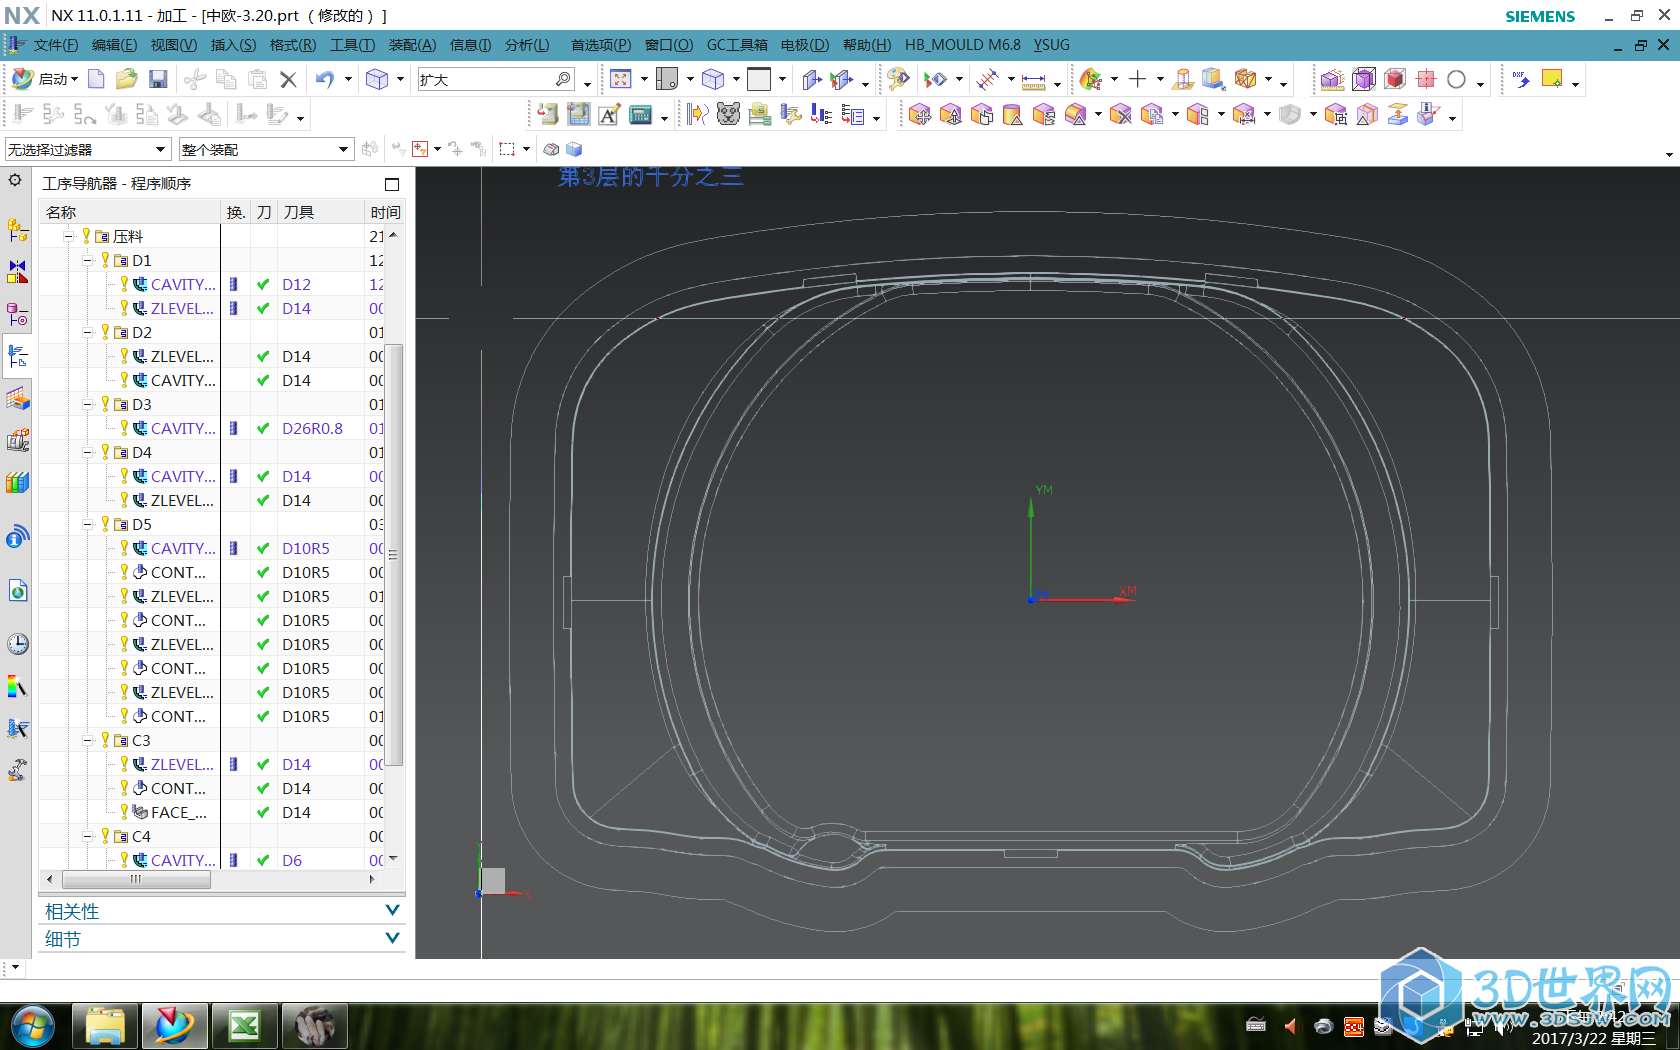Screen dimensions: 1680x1050
Task: Click the 换刀 column header
Action: [235, 212]
